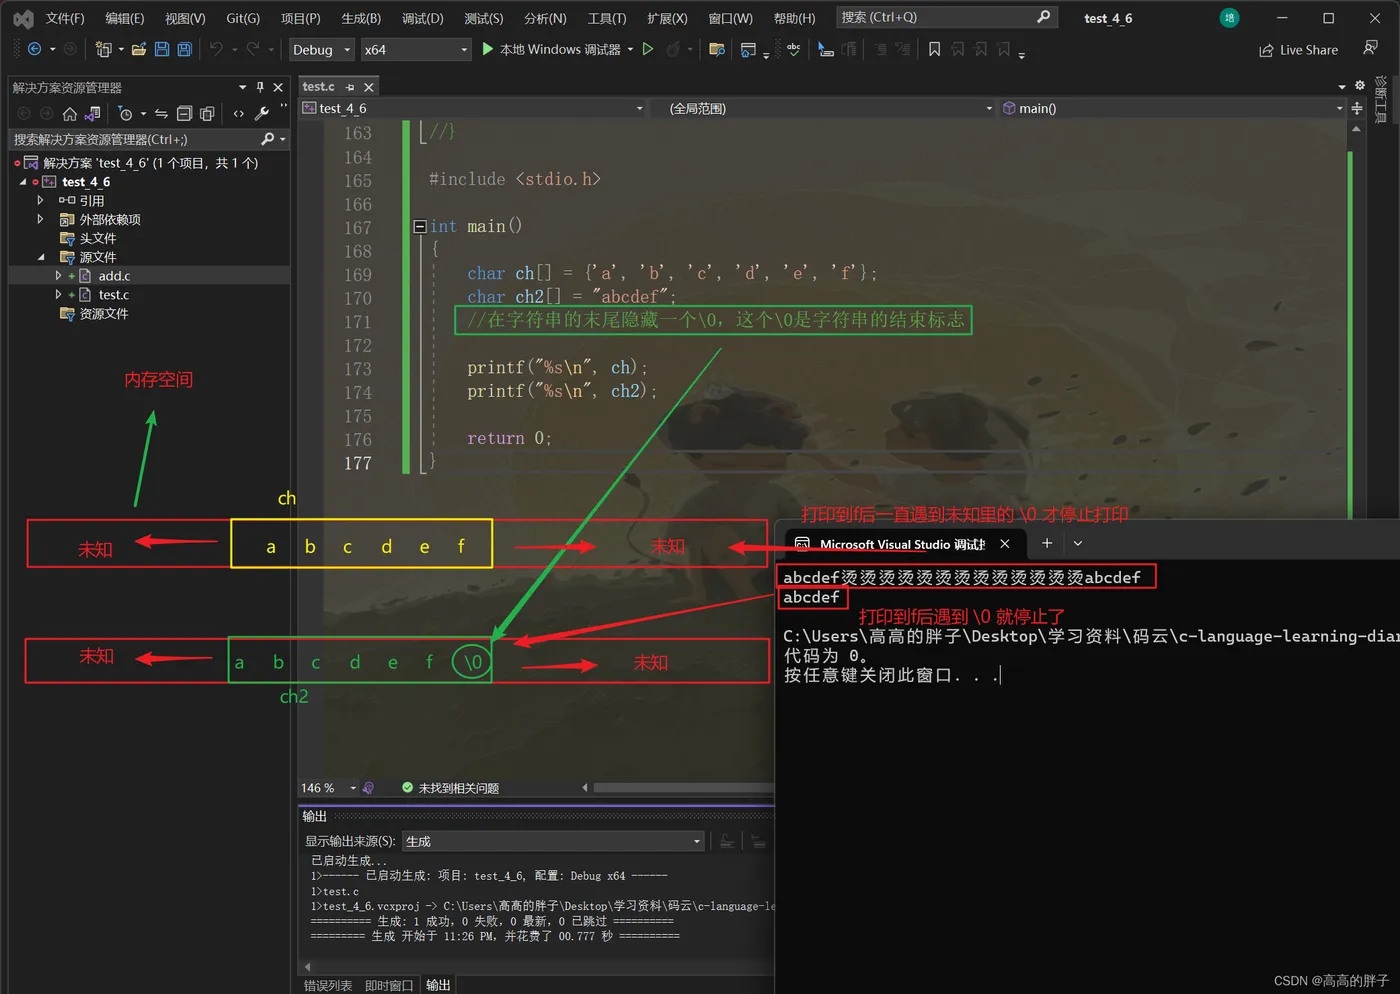
Task: Click the Search (Ctrl+Q) box
Action: pyautogui.click(x=945, y=17)
